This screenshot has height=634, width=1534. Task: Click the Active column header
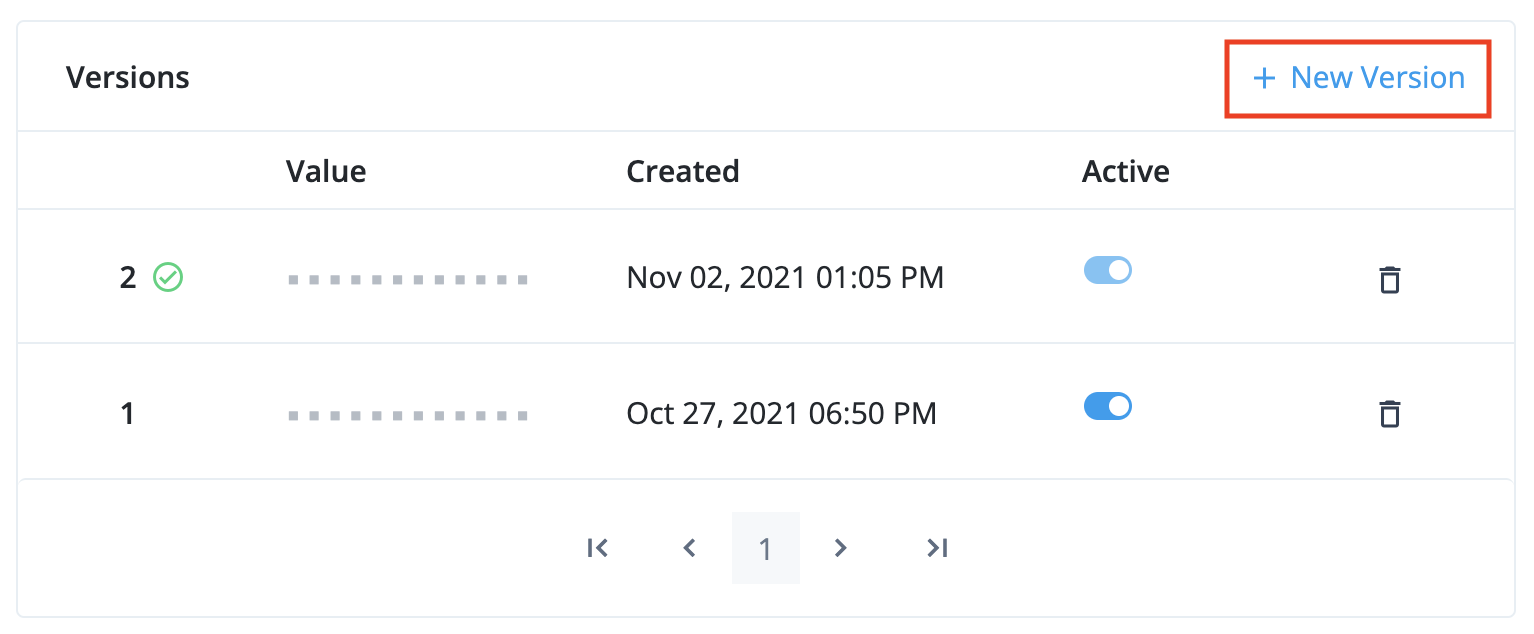tap(1126, 171)
